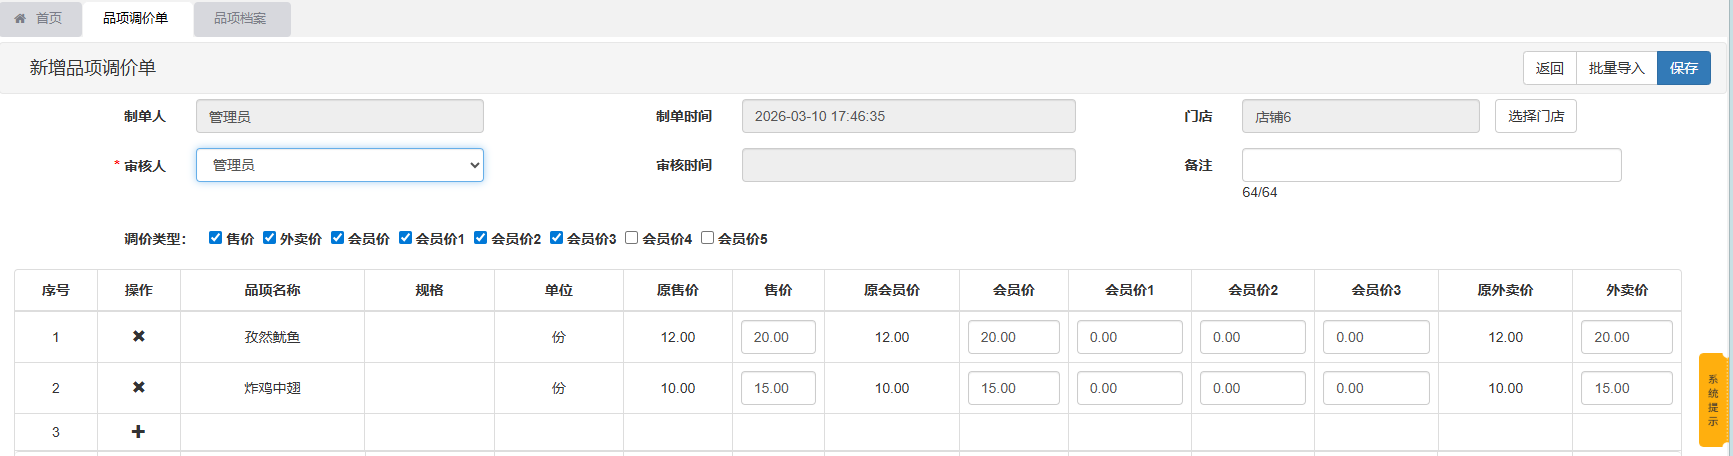1733x456 pixels.
Task: Switch to the 品项档案 tab
Action: coord(240,18)
